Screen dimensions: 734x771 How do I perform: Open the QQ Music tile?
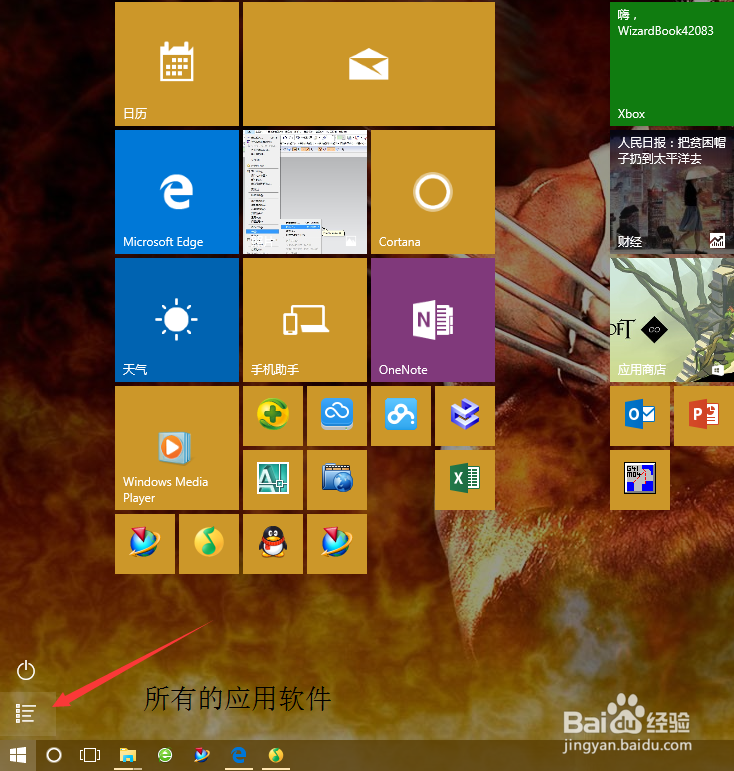[209, 544]
